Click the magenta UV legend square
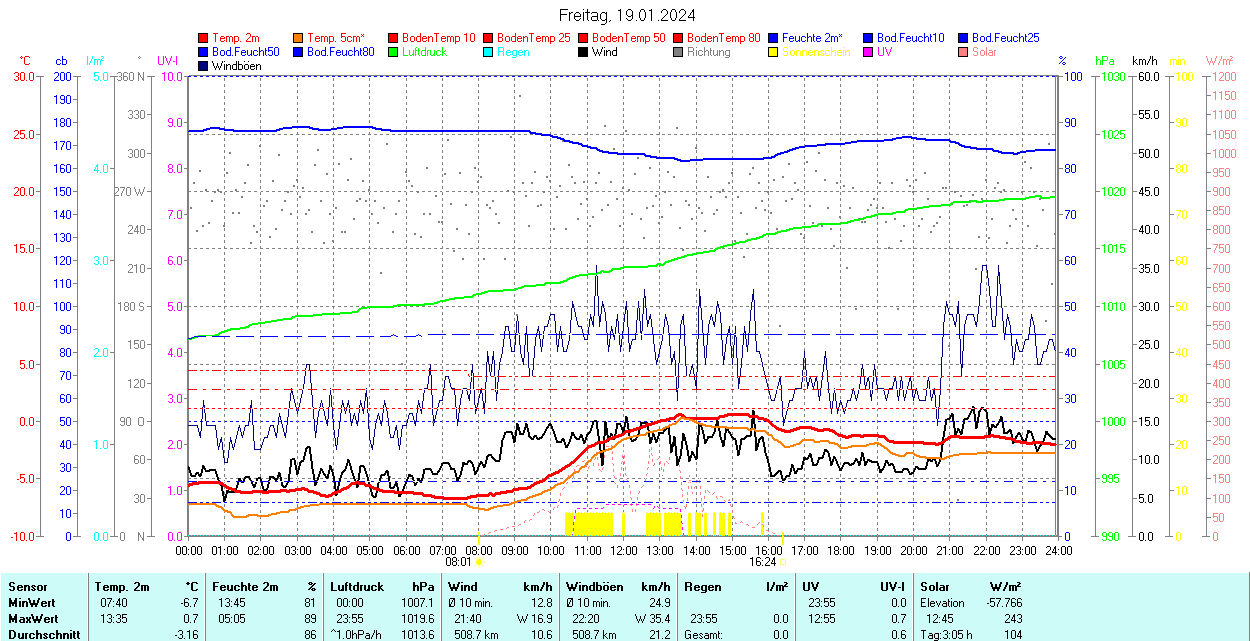The height and width of the screenshot is (641, 1250). tap(869, 52)
